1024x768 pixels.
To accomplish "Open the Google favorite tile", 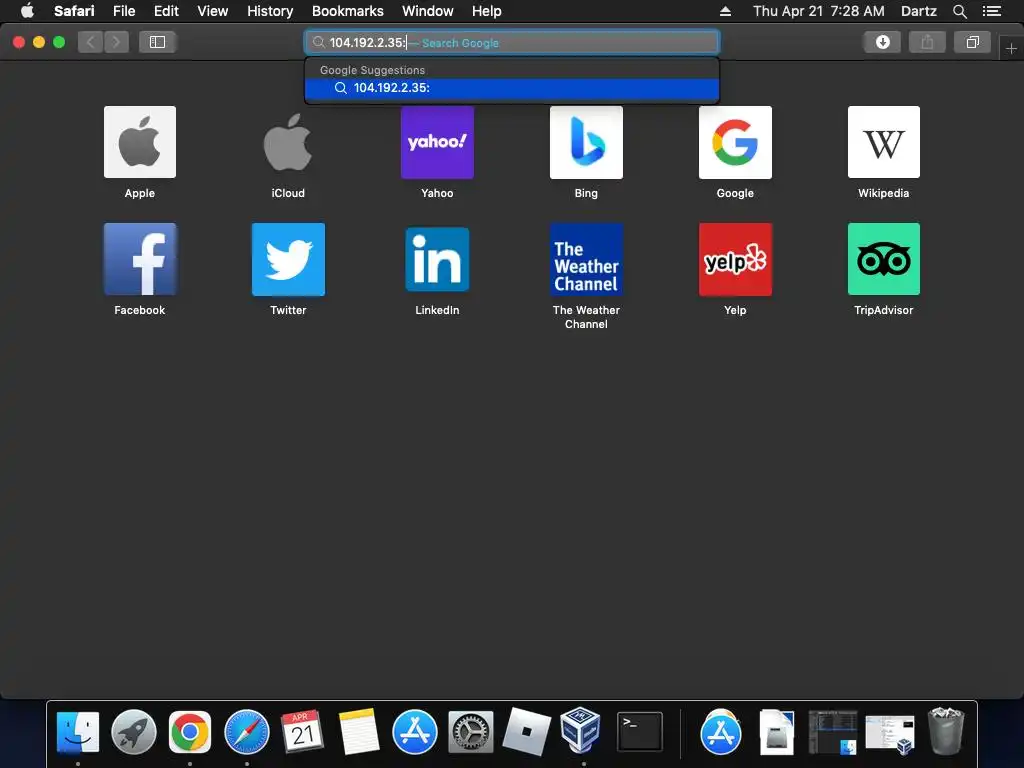I will point(735,142).
